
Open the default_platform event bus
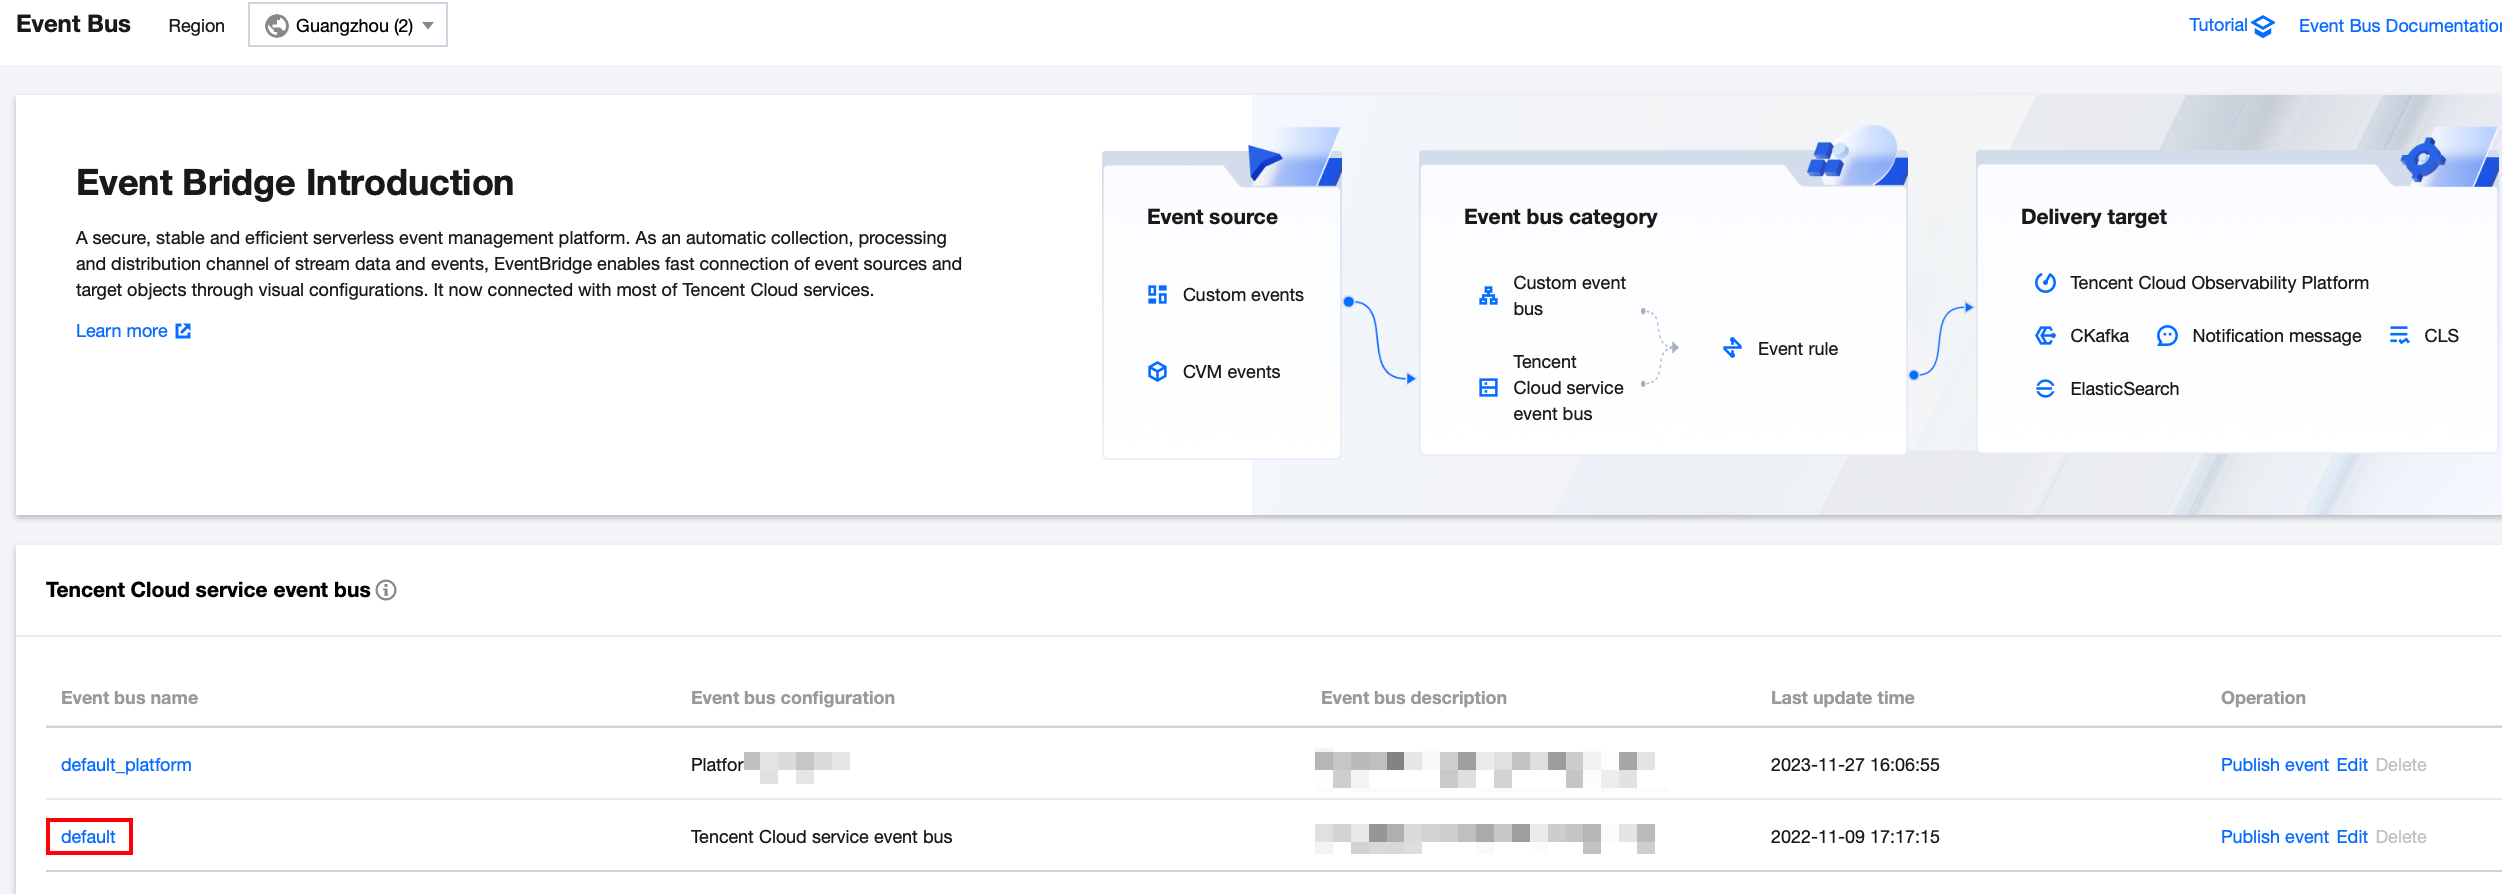(126, 765)
